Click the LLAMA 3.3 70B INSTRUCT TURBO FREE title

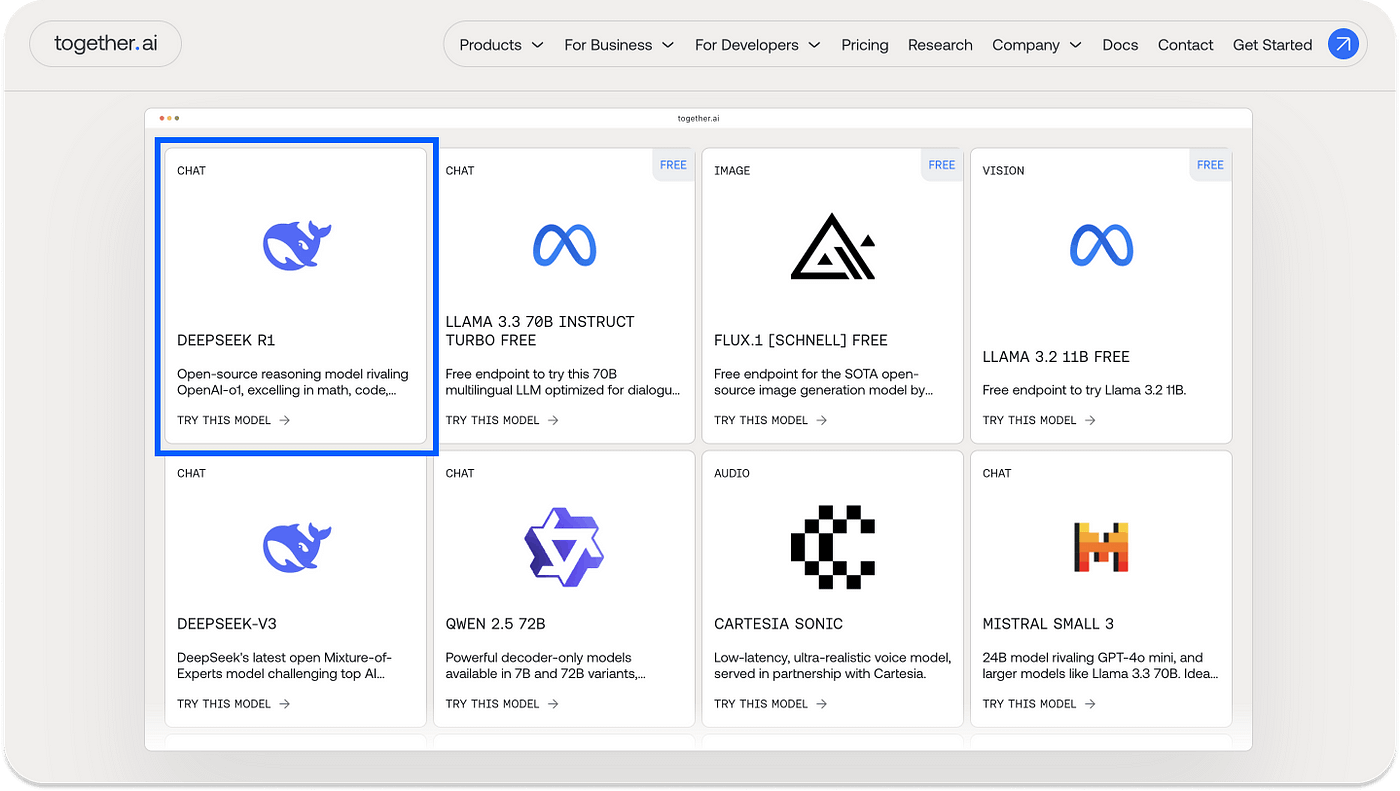pyautogui.click(x=540, y=331)
